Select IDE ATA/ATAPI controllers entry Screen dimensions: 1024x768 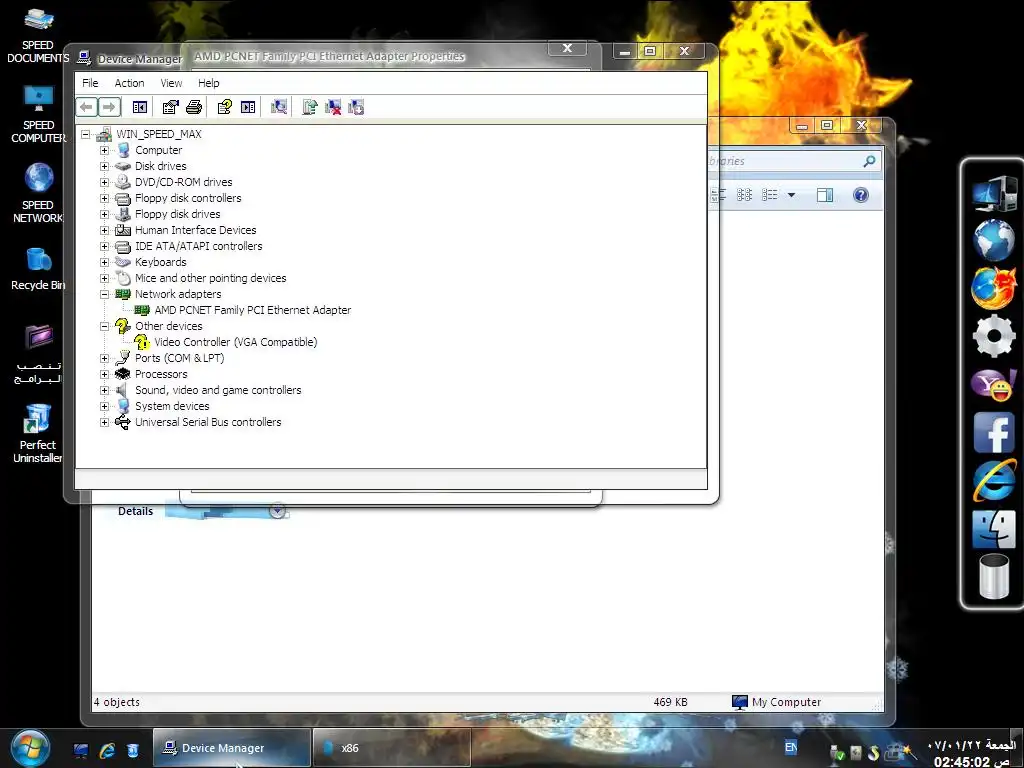(x=199, y=246)
